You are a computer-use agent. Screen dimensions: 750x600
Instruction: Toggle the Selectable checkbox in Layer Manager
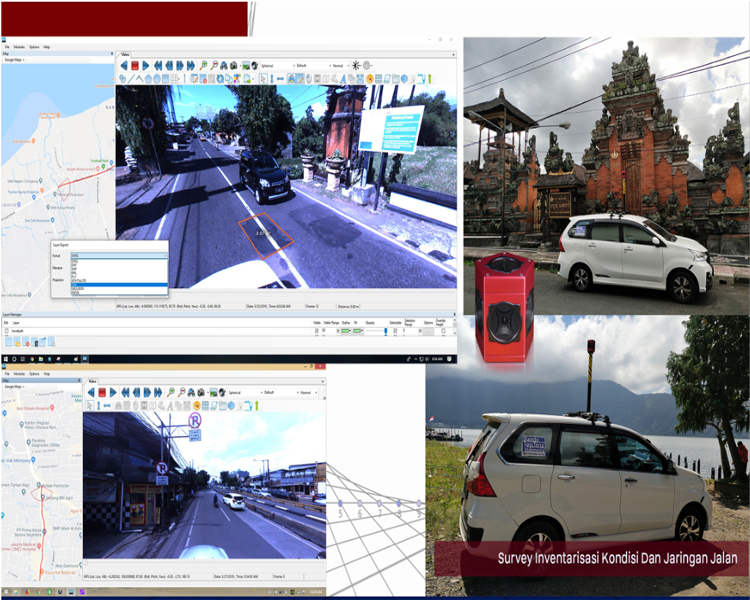(394, 331)
